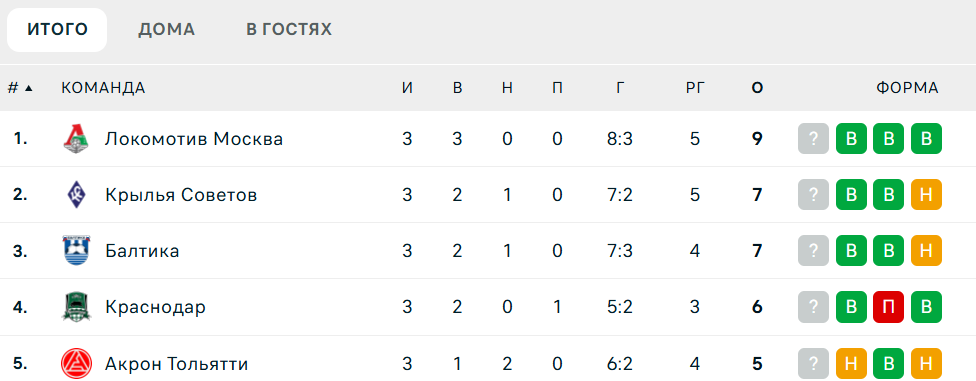This screenshot has height=381, width=976.
Task: Switch to the В ГОСТЯХ tab
Action: click(289, 29)
